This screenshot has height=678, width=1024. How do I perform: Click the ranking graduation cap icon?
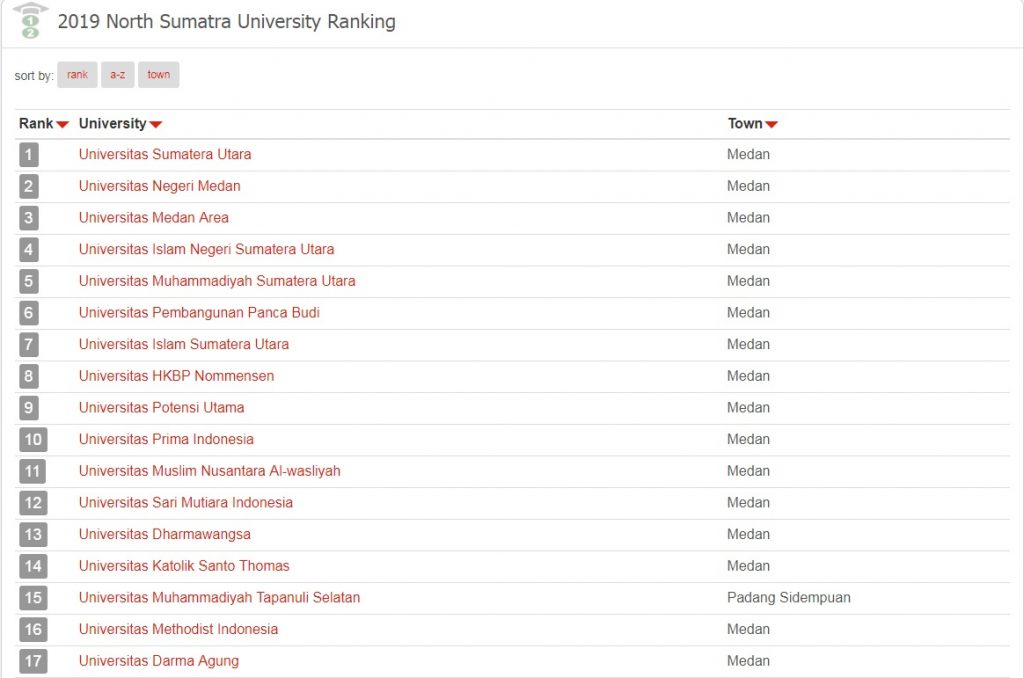pyautogui.click(x=31, y=21)
